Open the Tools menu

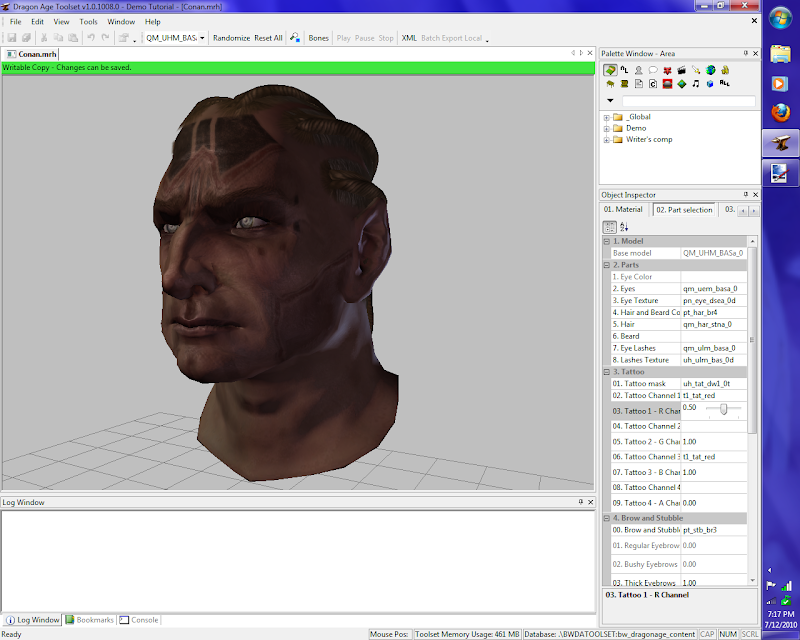89,21
